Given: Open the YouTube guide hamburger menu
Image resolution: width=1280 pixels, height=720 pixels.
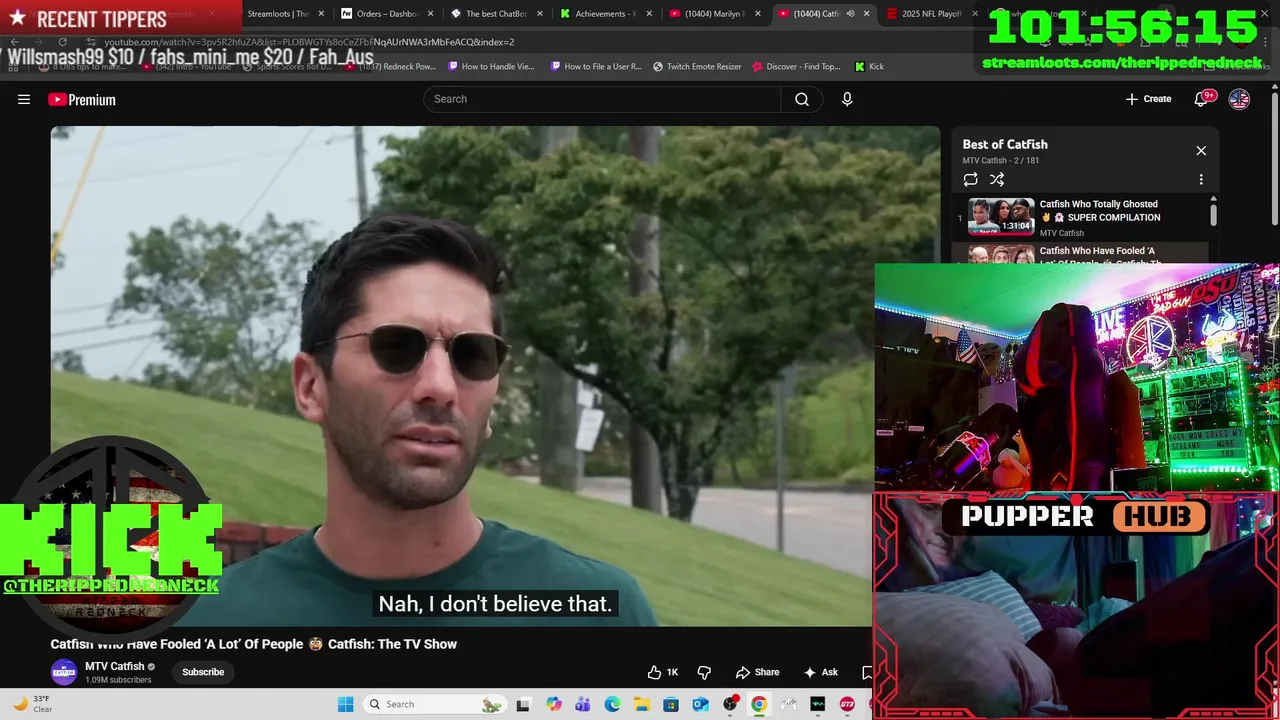Looking at the screenshot, I should [24, 99].
